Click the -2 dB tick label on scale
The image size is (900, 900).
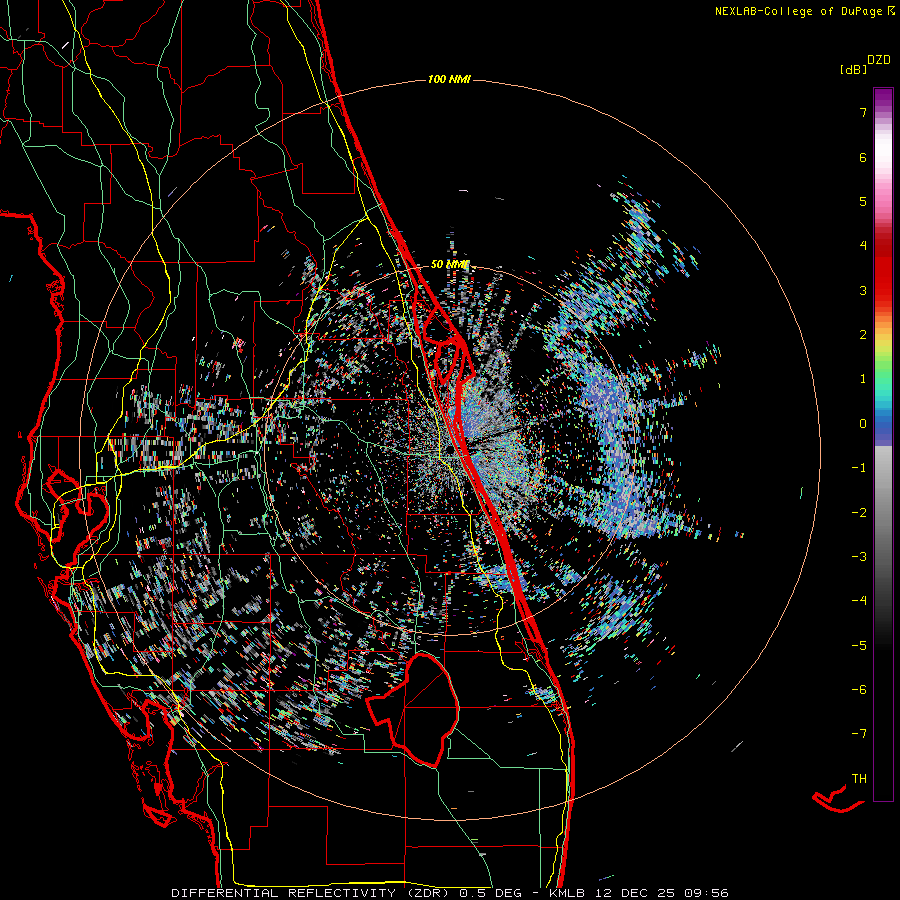coord(859,513)
